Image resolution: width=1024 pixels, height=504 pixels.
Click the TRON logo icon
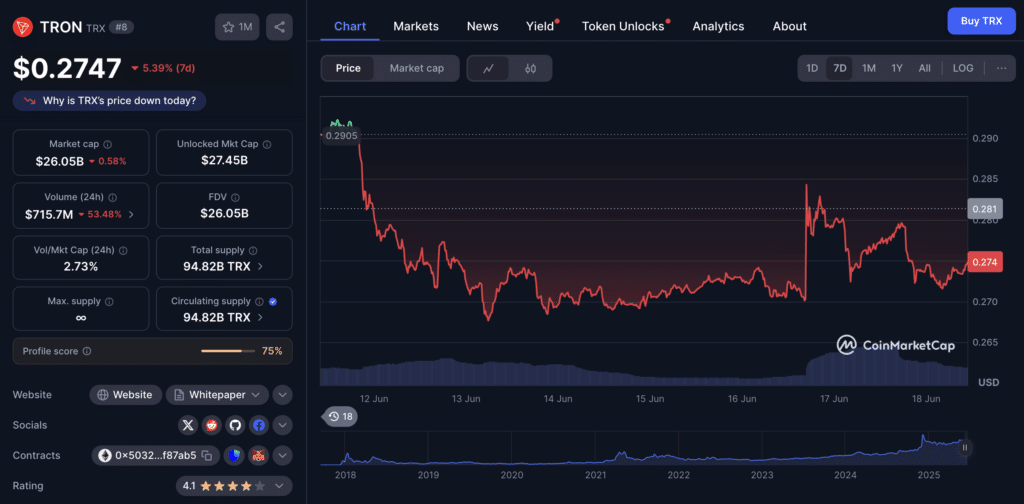point(23,27)
